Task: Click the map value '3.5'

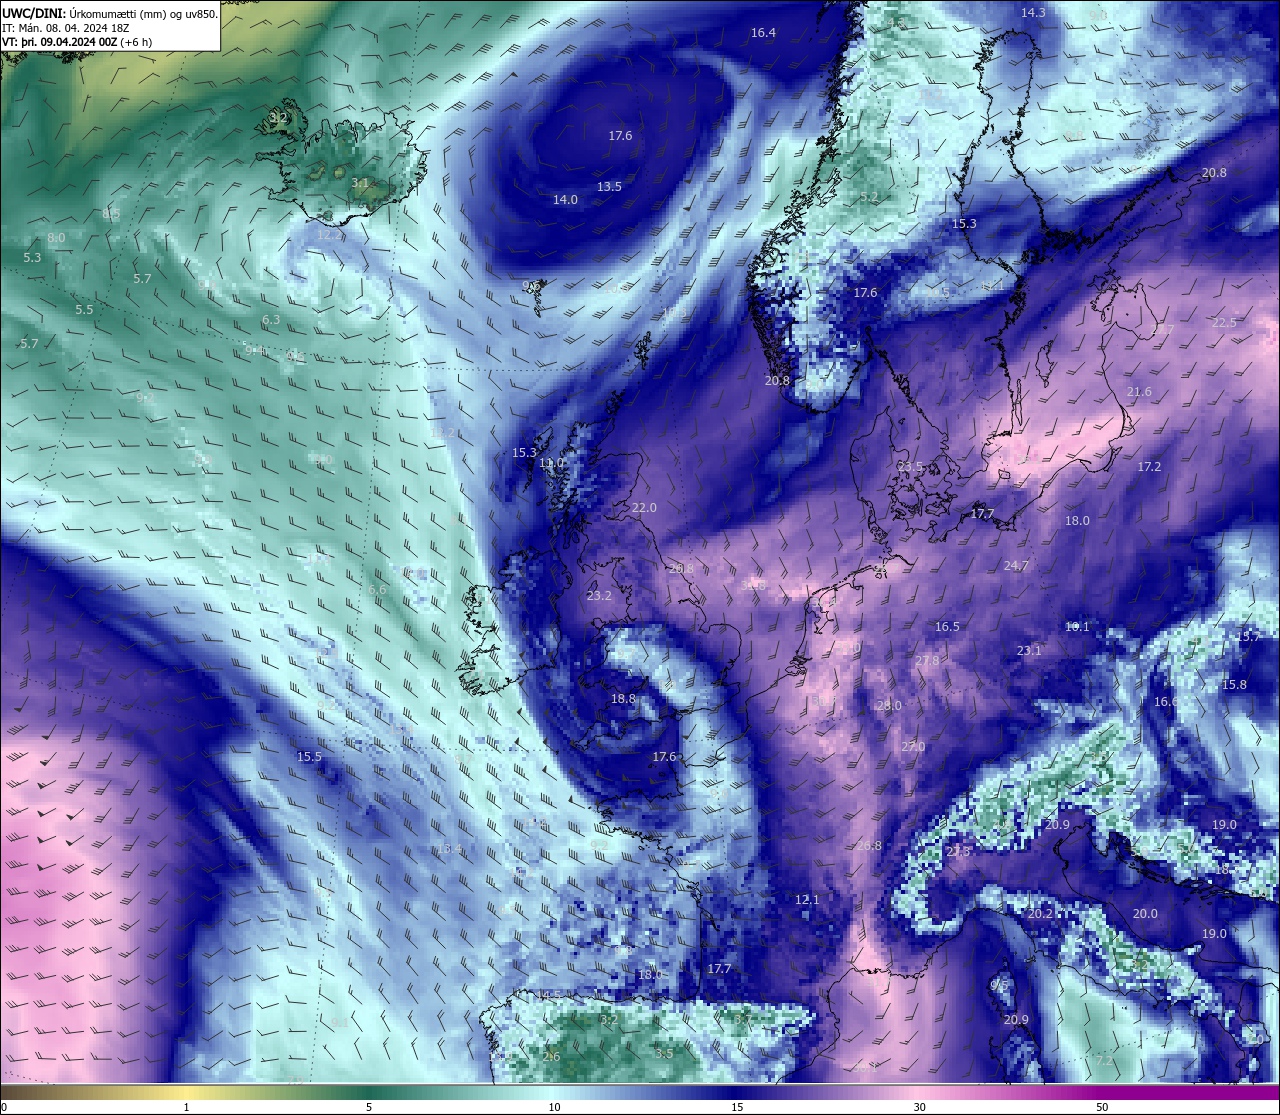Action: click(x=664, y=1054)
